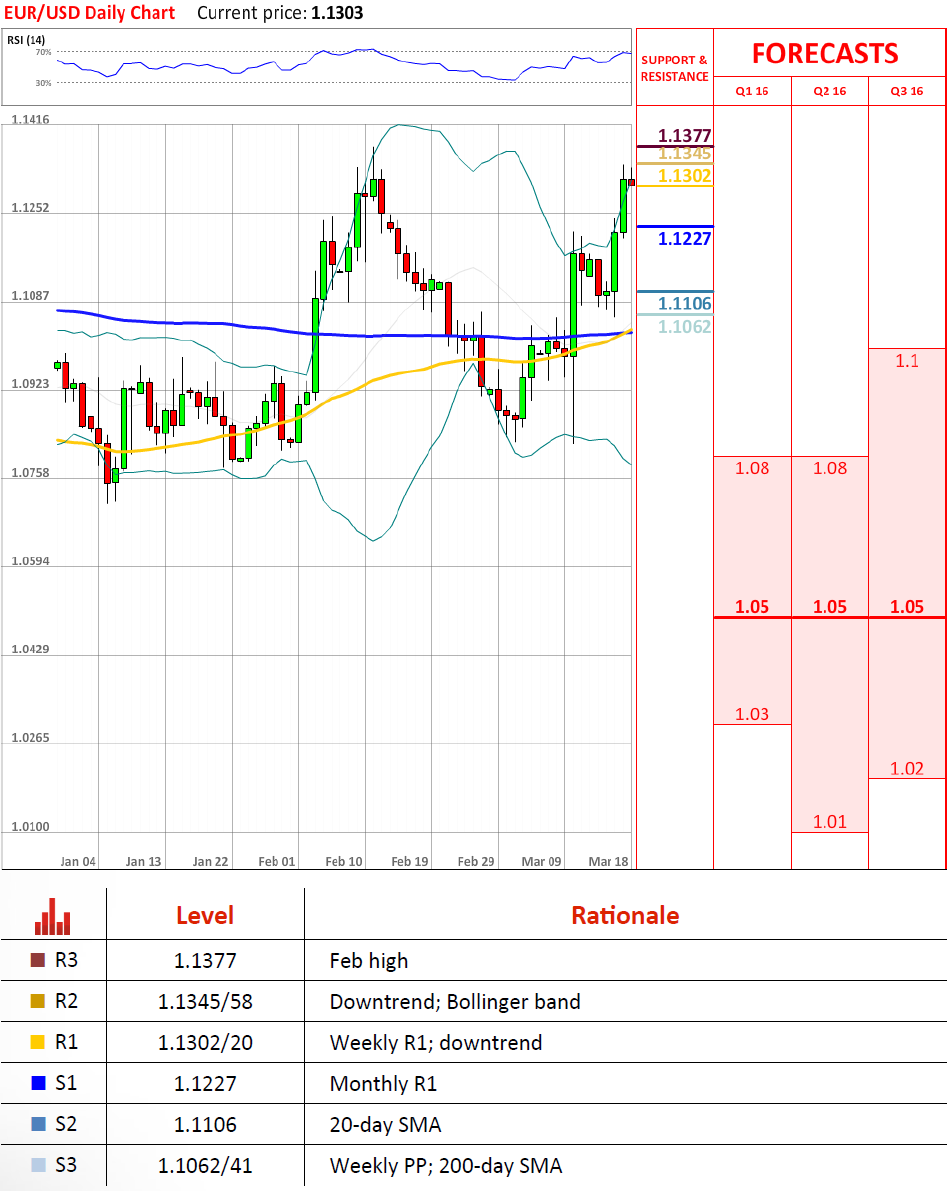The width and height of the screenshot is (949, 1191).
Task: Click the RSI (14) indicator label
Action: 26,40
